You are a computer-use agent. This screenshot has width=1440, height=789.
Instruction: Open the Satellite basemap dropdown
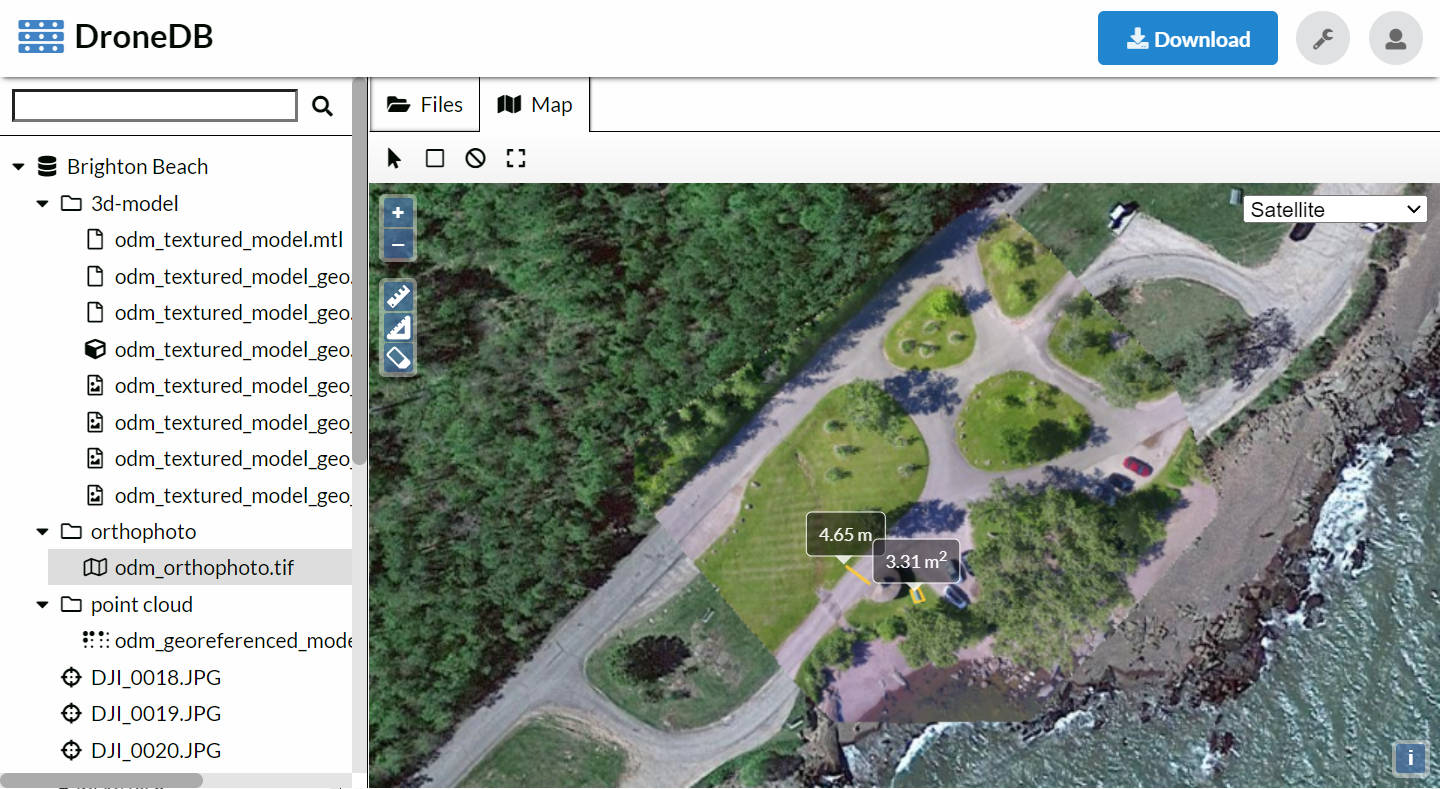pos(1334,209)
